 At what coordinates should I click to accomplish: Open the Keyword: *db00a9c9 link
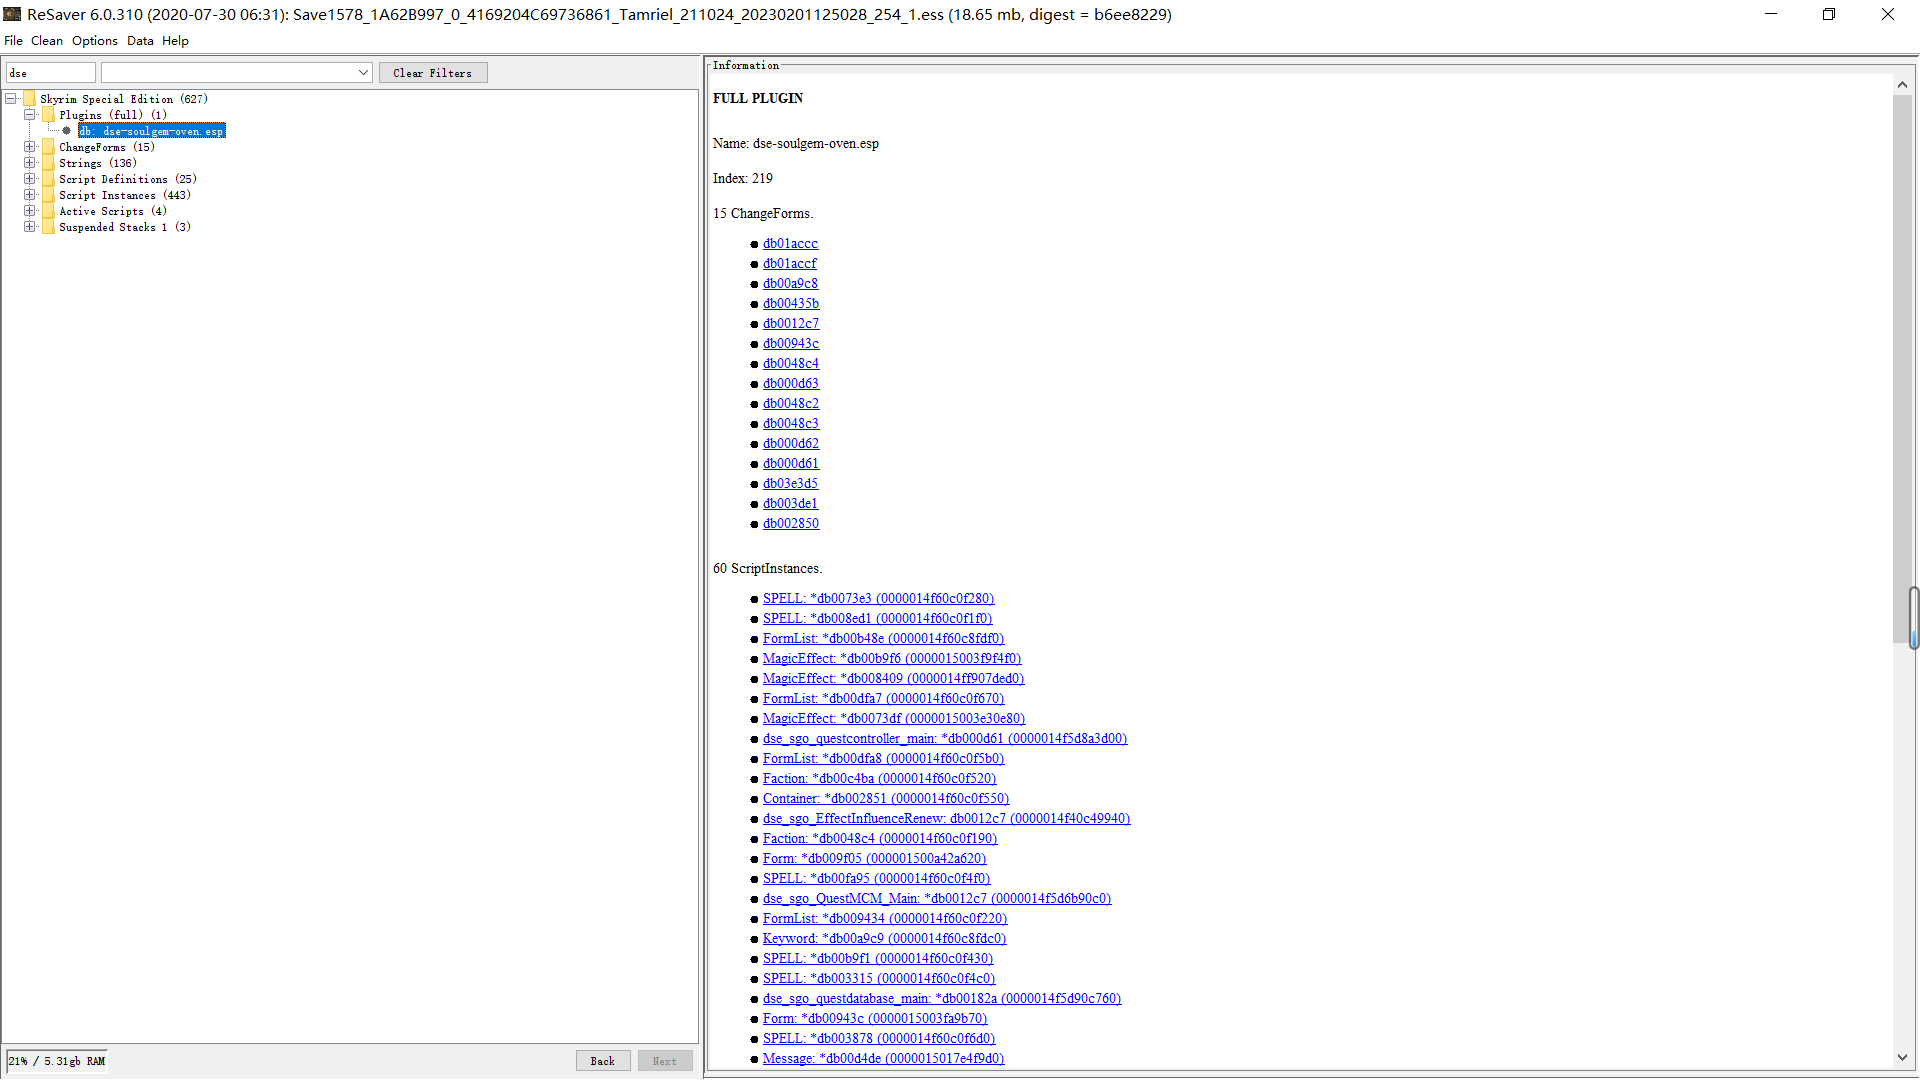click(884, 939)
